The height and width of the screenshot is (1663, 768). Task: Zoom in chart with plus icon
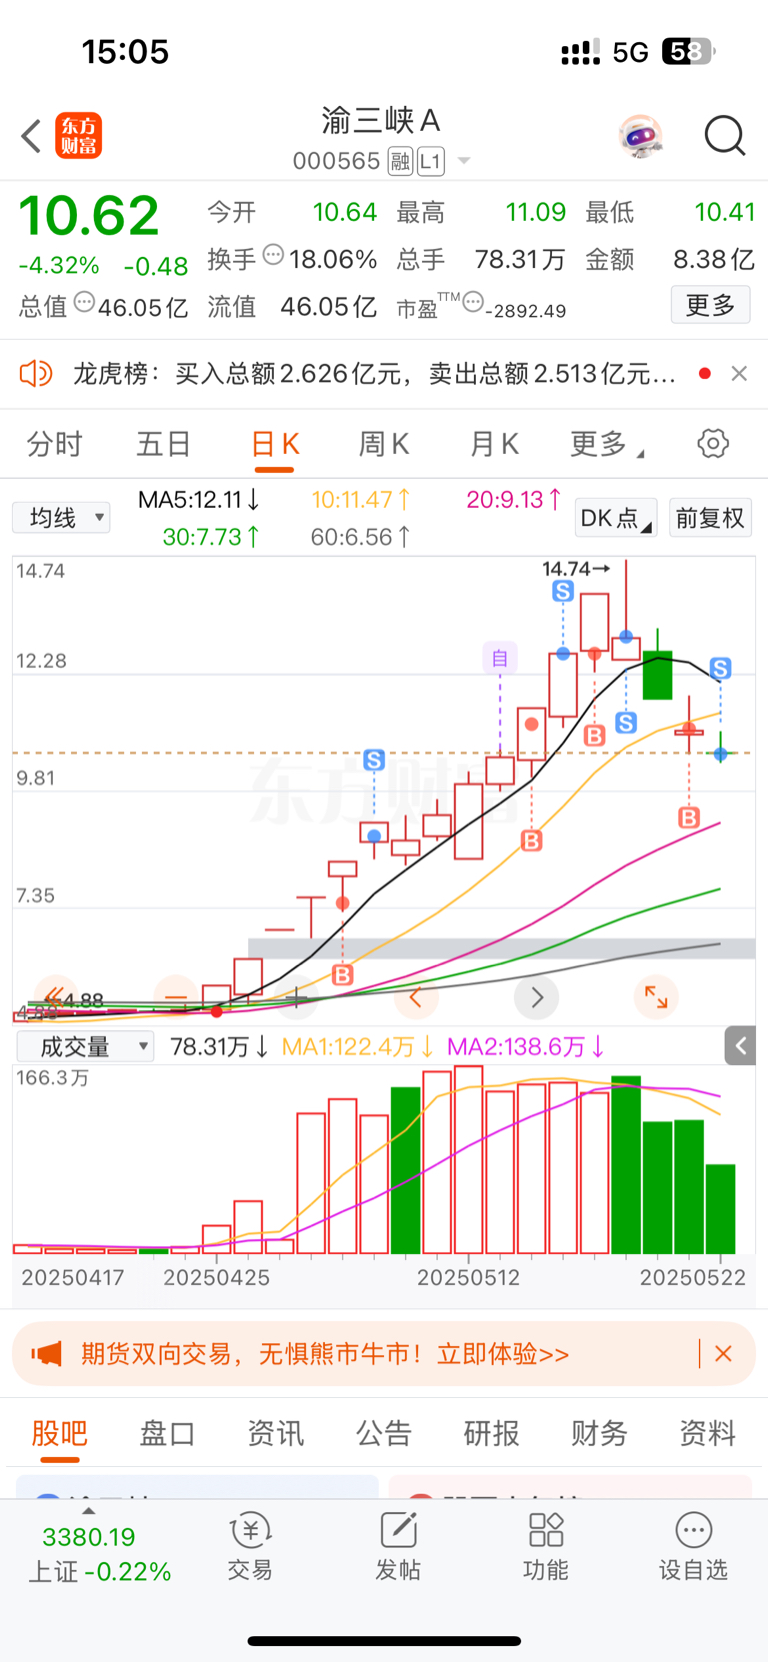pos(297,997)
